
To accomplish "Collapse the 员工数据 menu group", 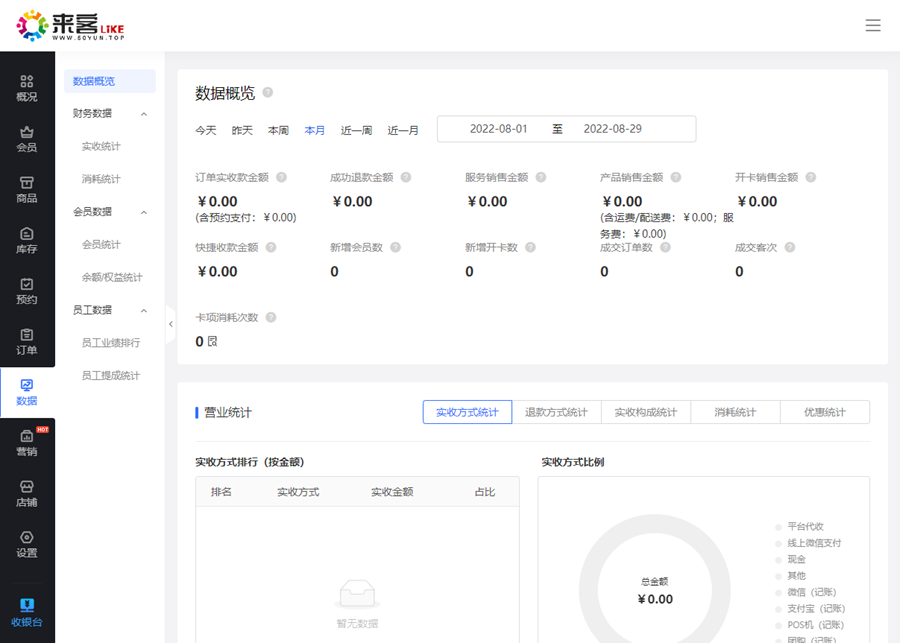I will point(144,310).
